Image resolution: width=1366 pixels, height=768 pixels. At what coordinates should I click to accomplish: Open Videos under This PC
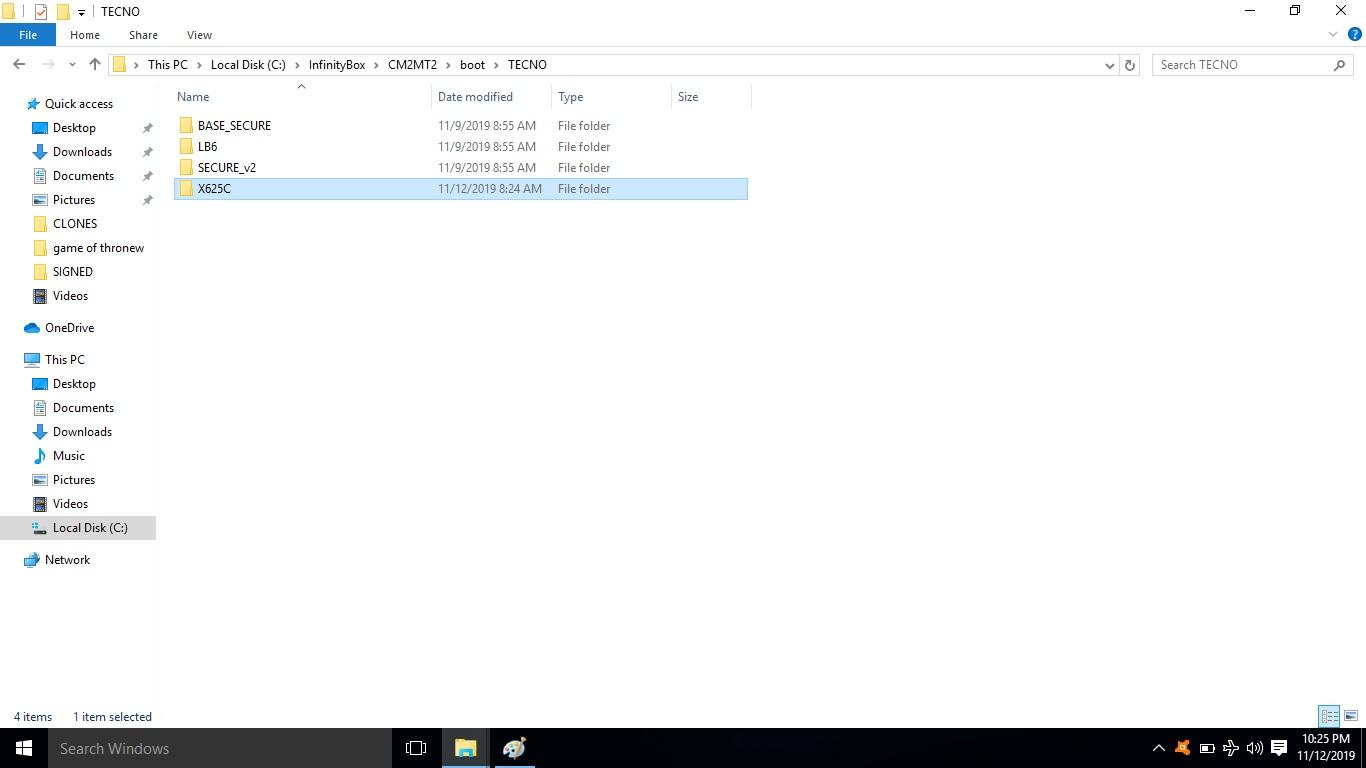pos(70,504)
